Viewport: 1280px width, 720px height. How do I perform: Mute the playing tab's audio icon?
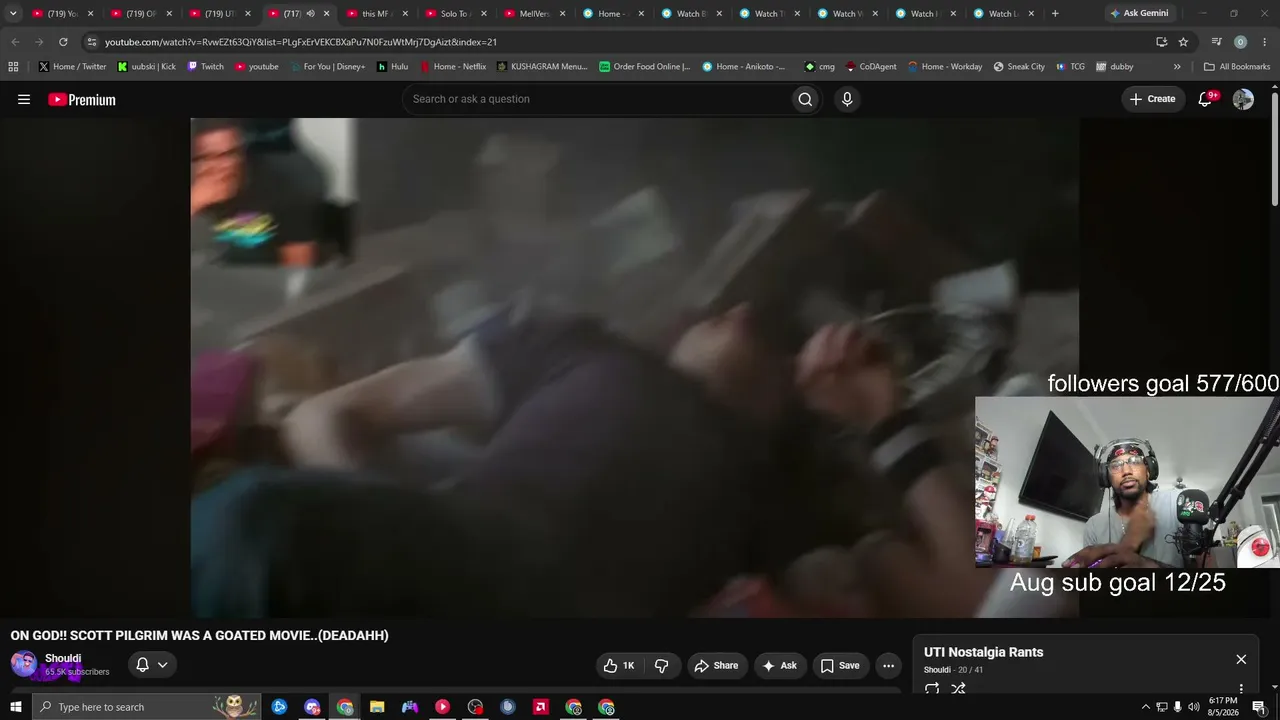tap(310, 14)
